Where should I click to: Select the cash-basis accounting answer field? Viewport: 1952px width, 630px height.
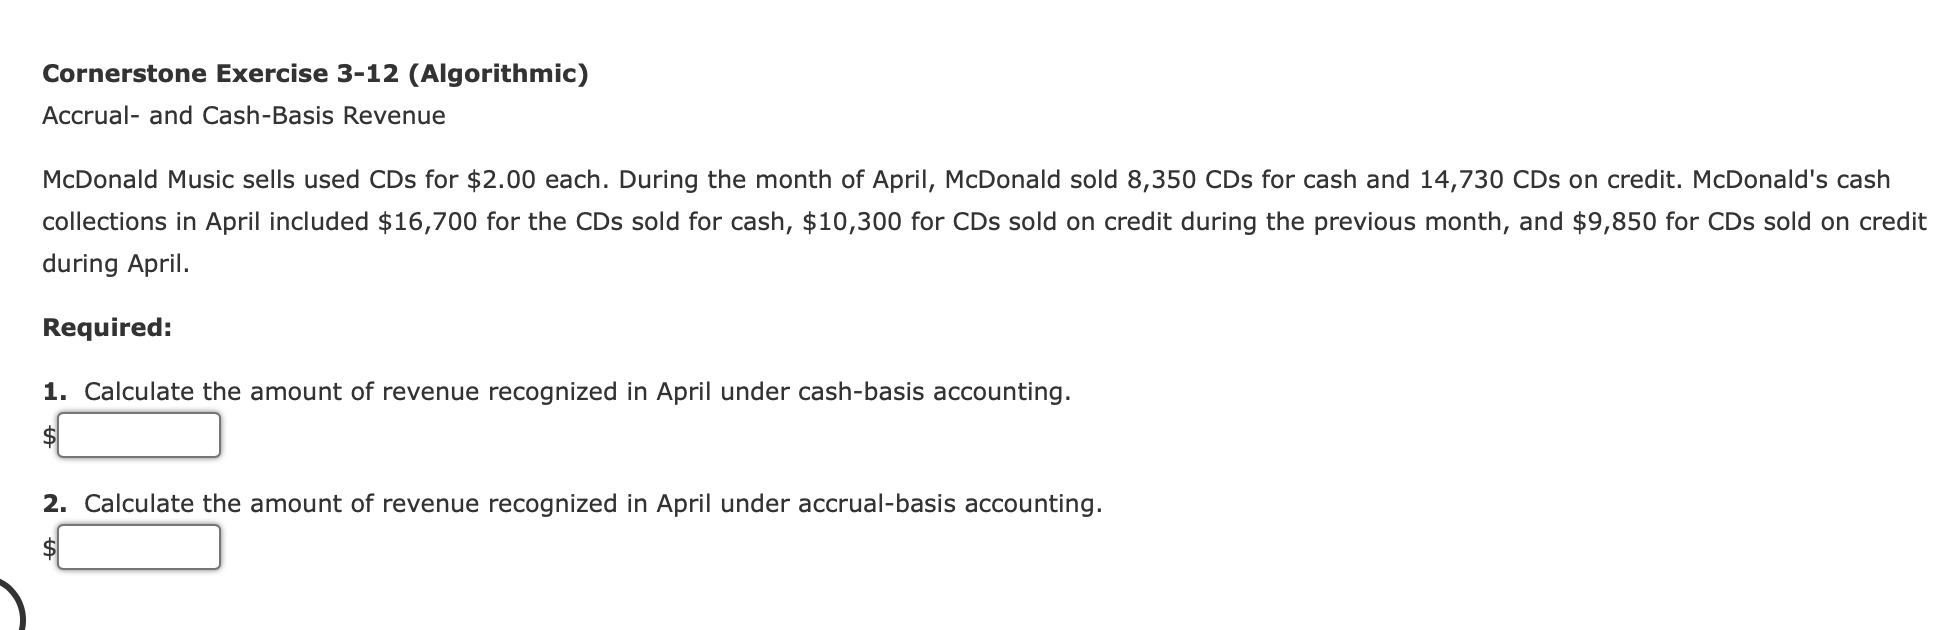[x=139, y=434]
